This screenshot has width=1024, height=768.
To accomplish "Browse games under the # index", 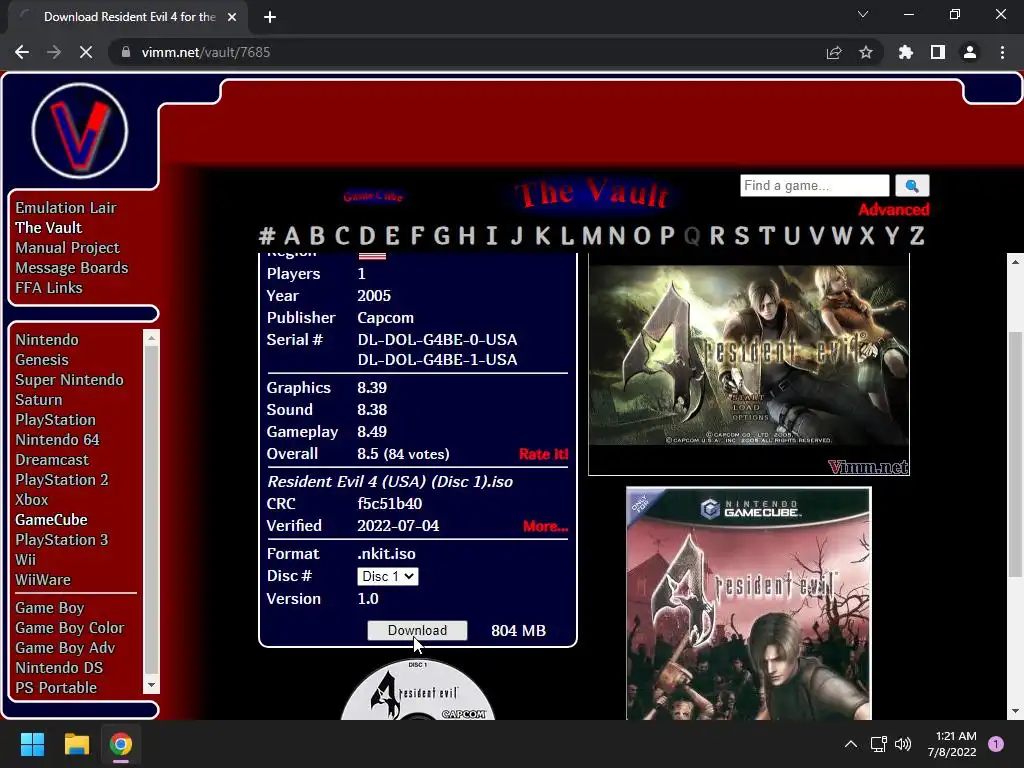I will click(266, 235).
